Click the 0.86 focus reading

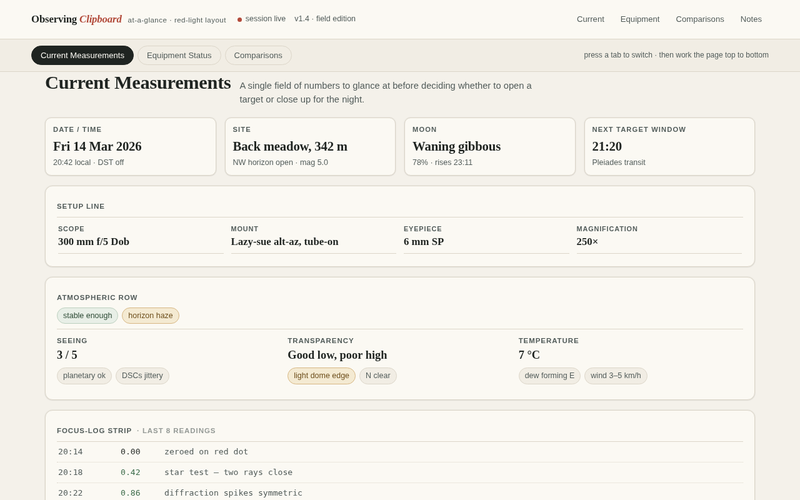(x=130, y=493)
